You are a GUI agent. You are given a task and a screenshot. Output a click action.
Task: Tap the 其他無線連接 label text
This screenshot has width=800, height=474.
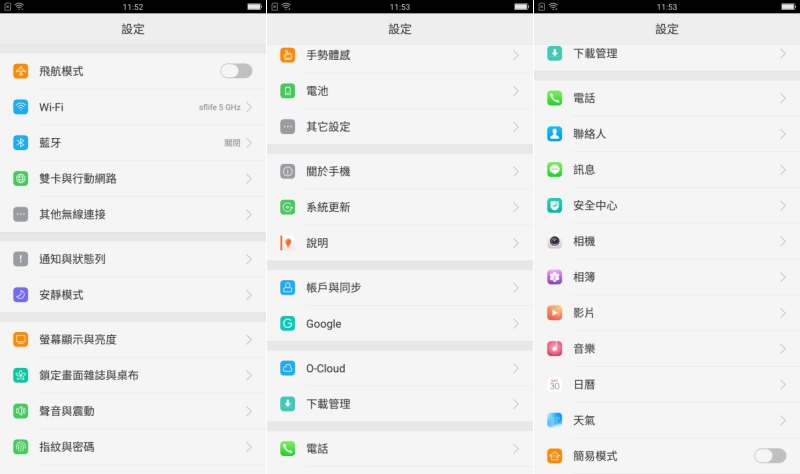tap(72, 214)
